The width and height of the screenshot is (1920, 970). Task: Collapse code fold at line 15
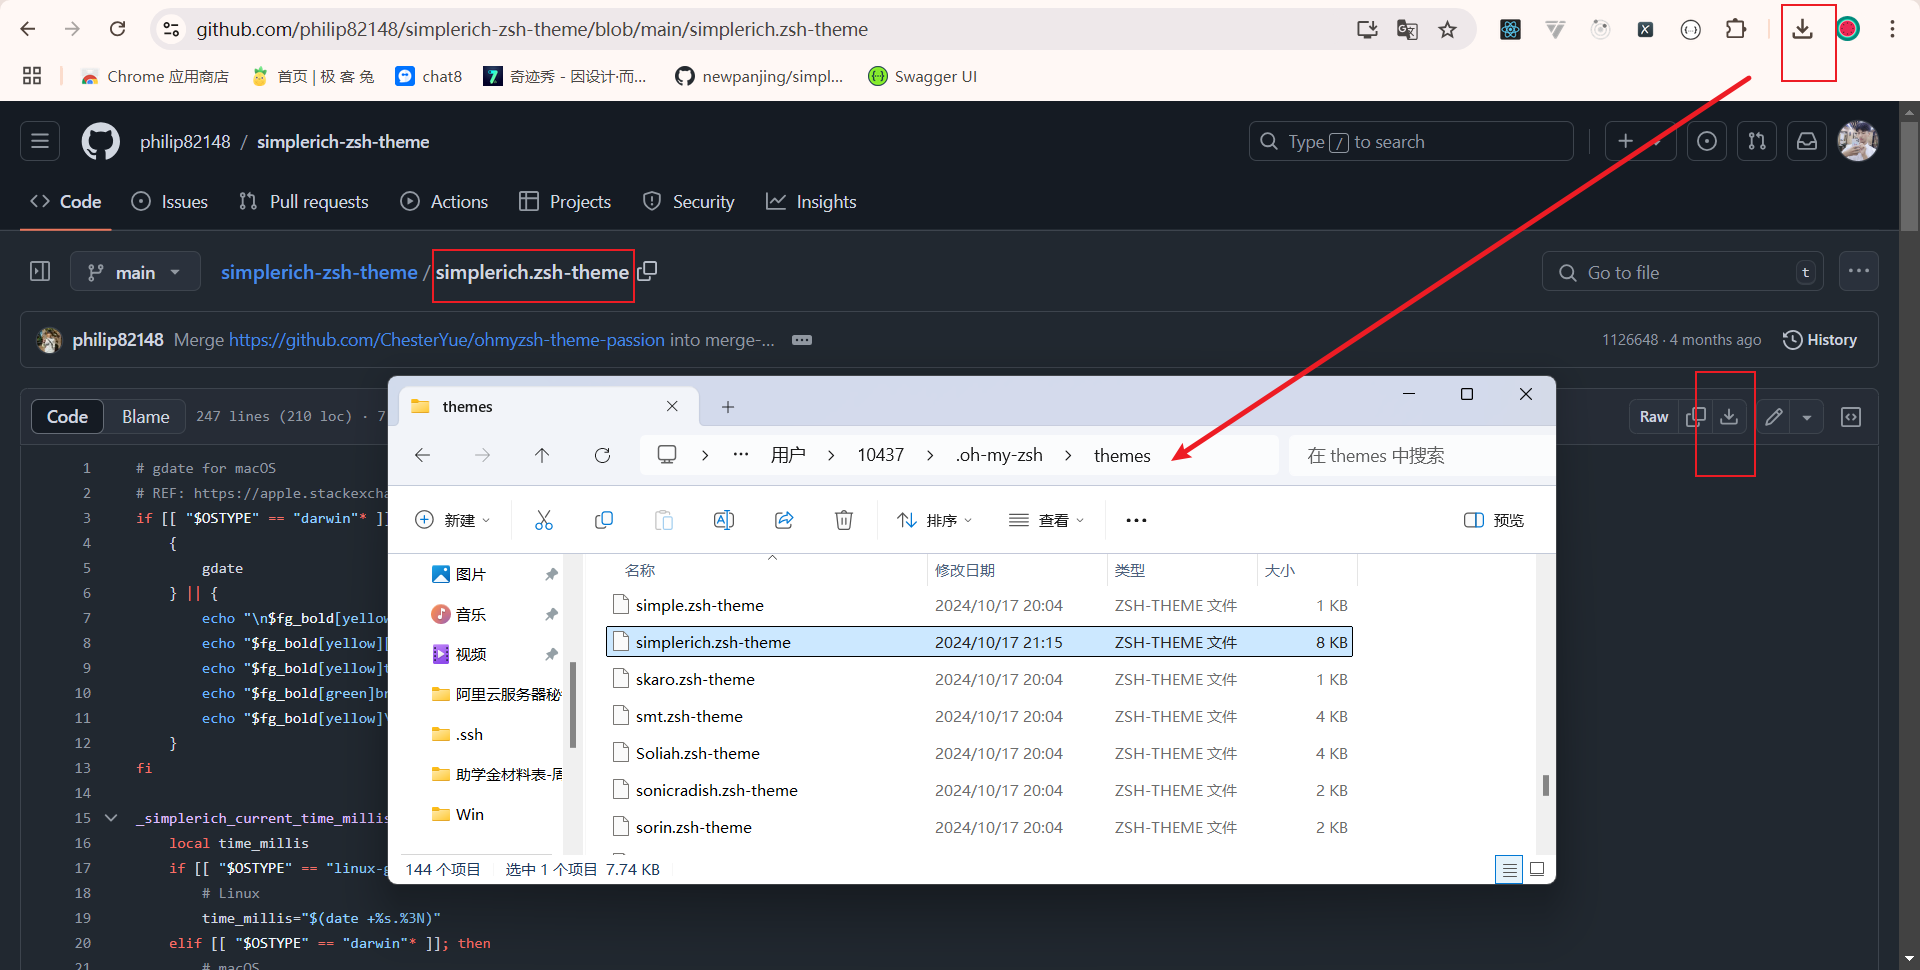point(111,818)
